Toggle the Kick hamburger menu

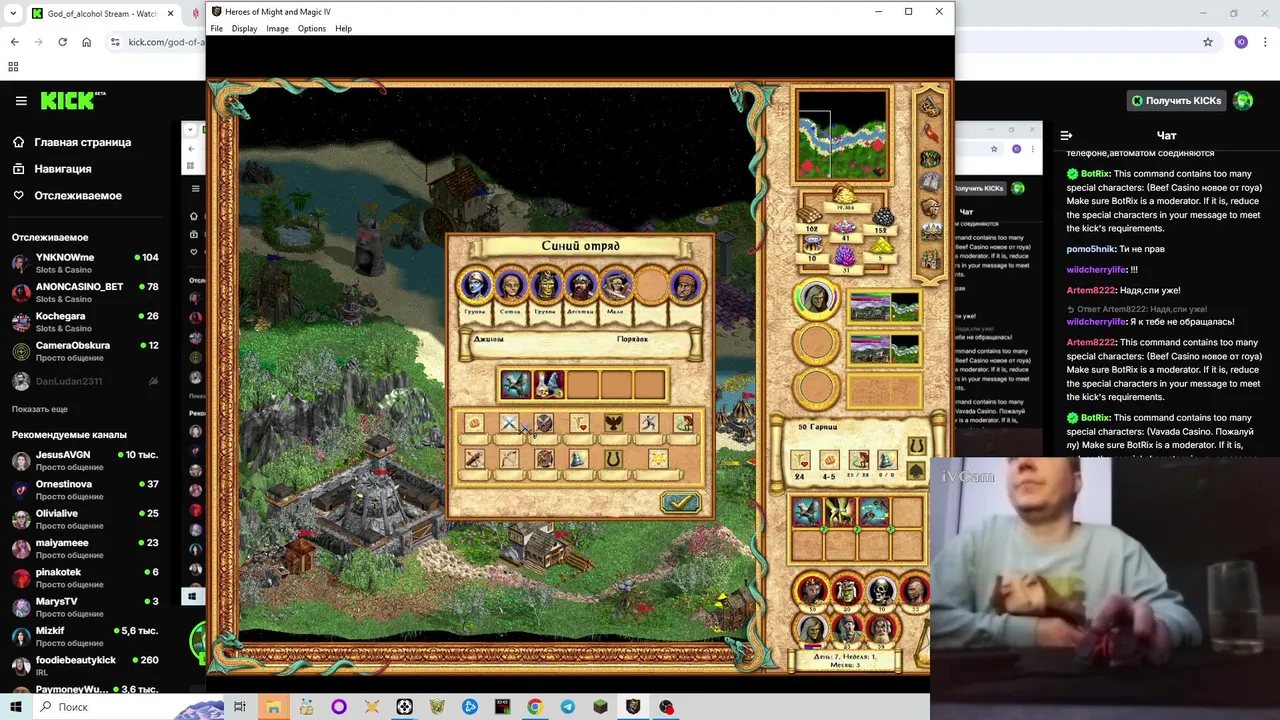[21, 101]
